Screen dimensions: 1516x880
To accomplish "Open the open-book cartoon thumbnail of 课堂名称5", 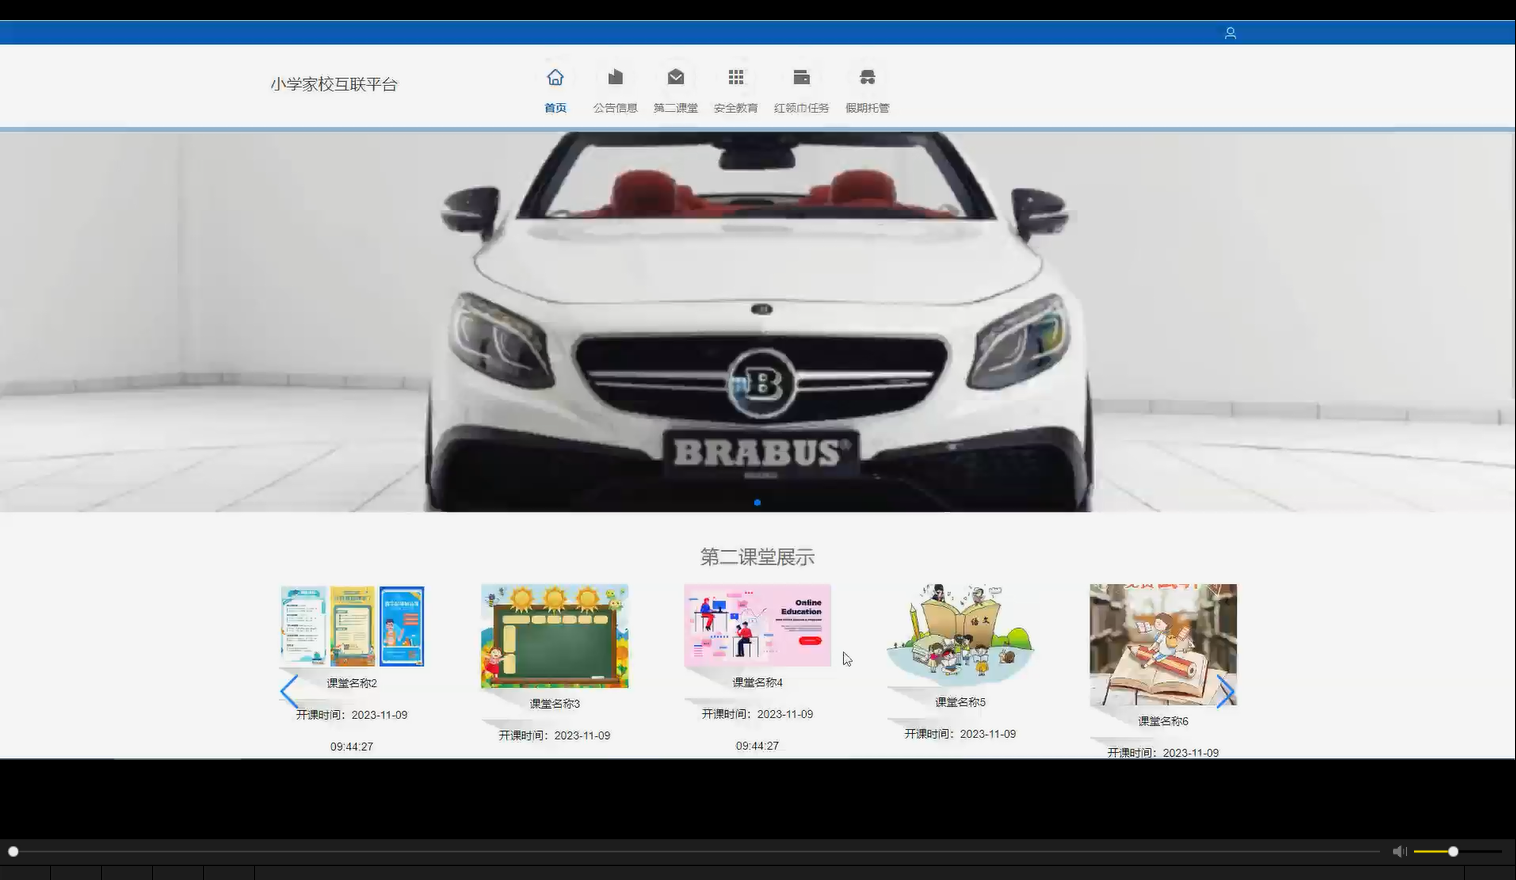I will (960, 635).
